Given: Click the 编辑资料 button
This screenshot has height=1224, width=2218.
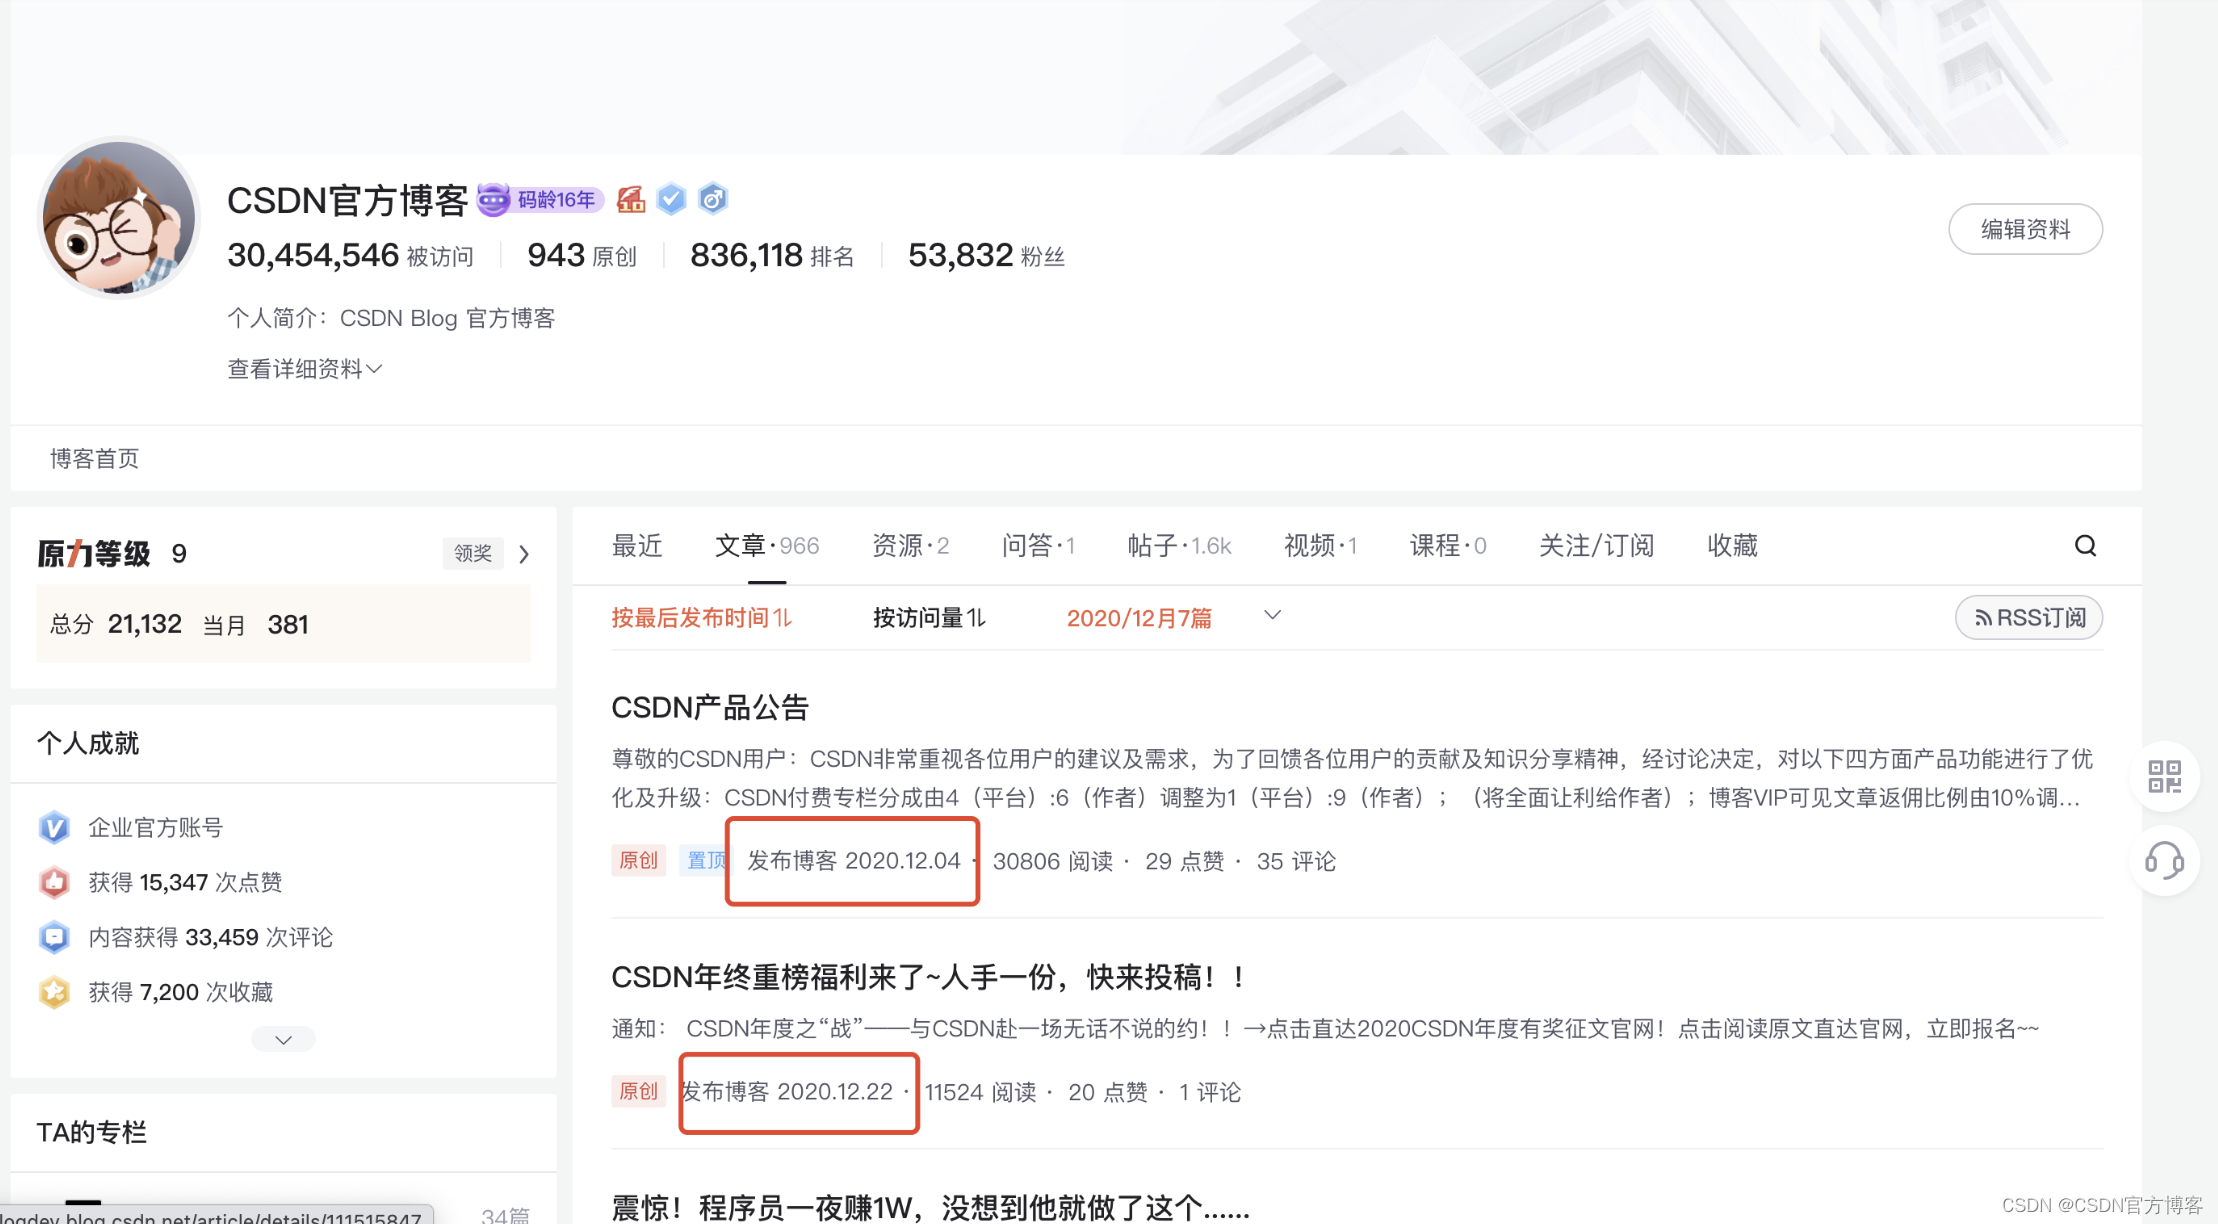Looking at the screenshot, I should 2025,229.
